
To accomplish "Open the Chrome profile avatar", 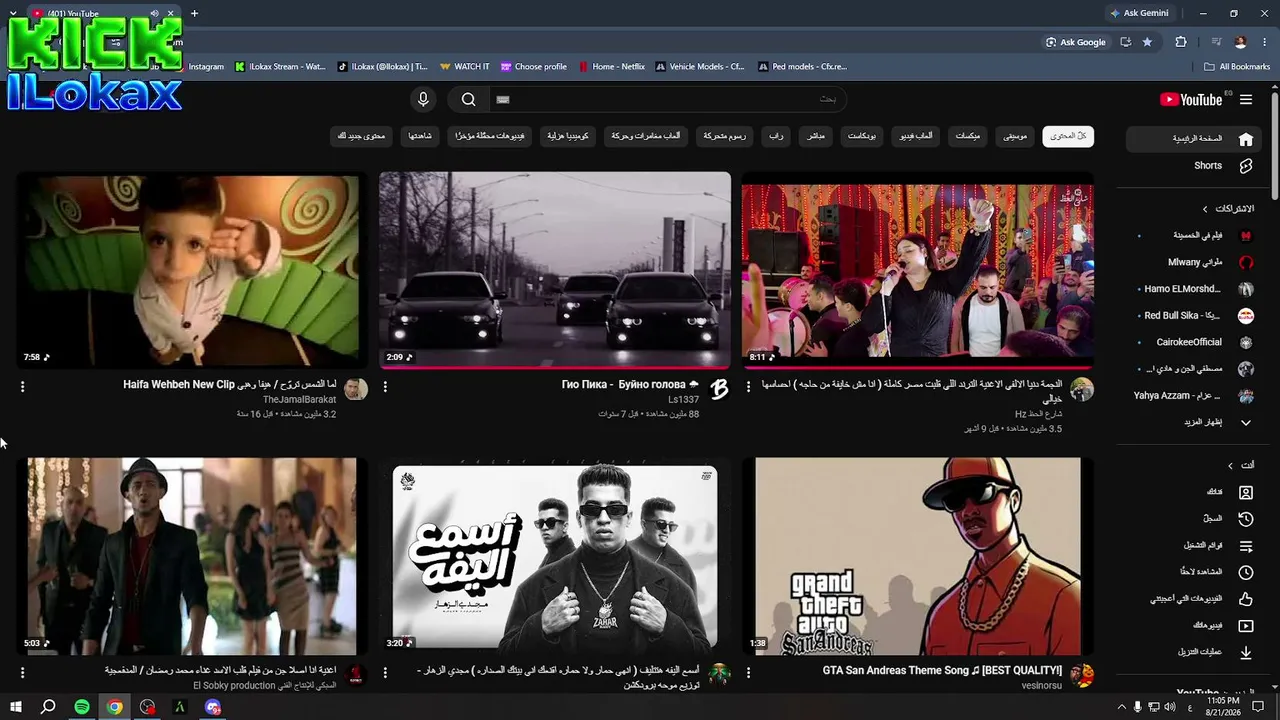I will pos(1241,42).
